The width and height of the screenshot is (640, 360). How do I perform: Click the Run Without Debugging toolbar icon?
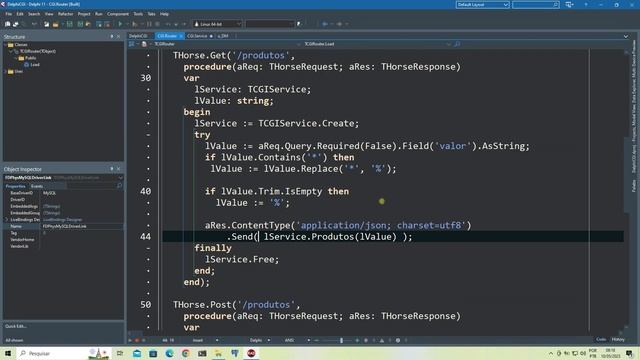click(135, 24)
